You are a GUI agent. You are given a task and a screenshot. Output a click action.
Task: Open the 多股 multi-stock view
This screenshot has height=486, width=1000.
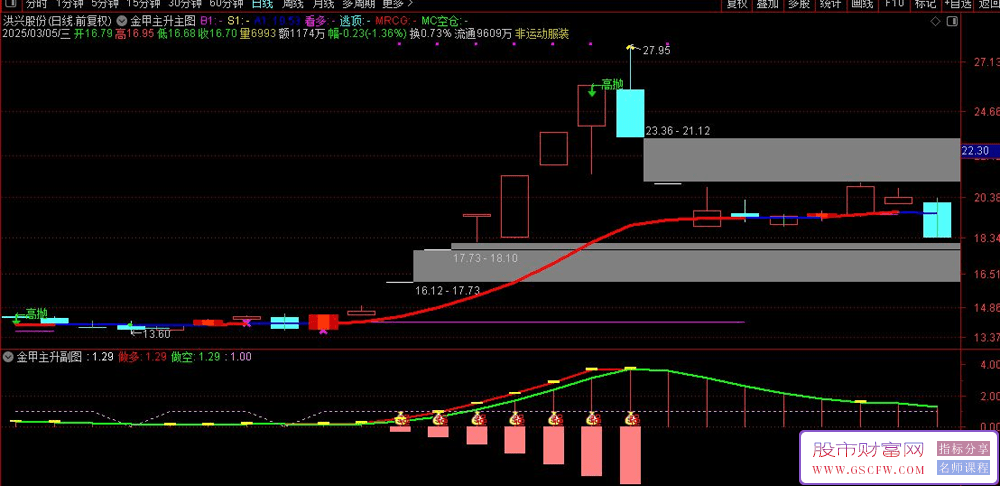(798, 3)
